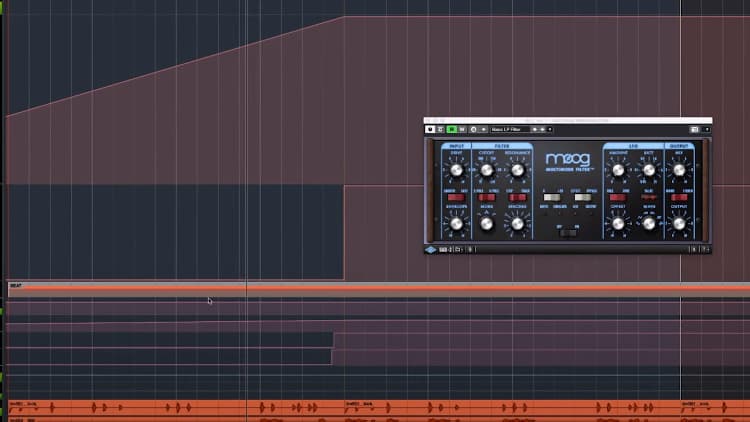The image size is (750, 422).
Task: Click the icon left of the footer question mark
Action: pyautogui.click(x=694, y=250)
